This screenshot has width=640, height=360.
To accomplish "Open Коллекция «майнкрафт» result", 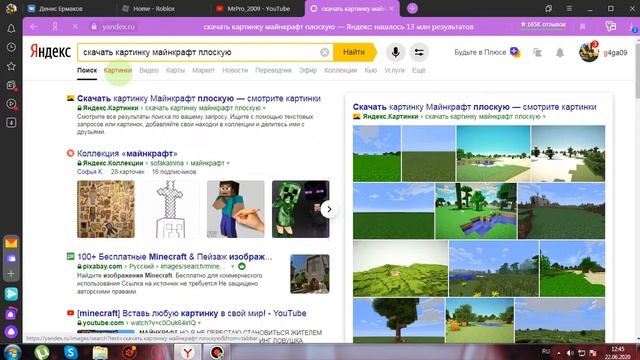I will click(127, 153).
